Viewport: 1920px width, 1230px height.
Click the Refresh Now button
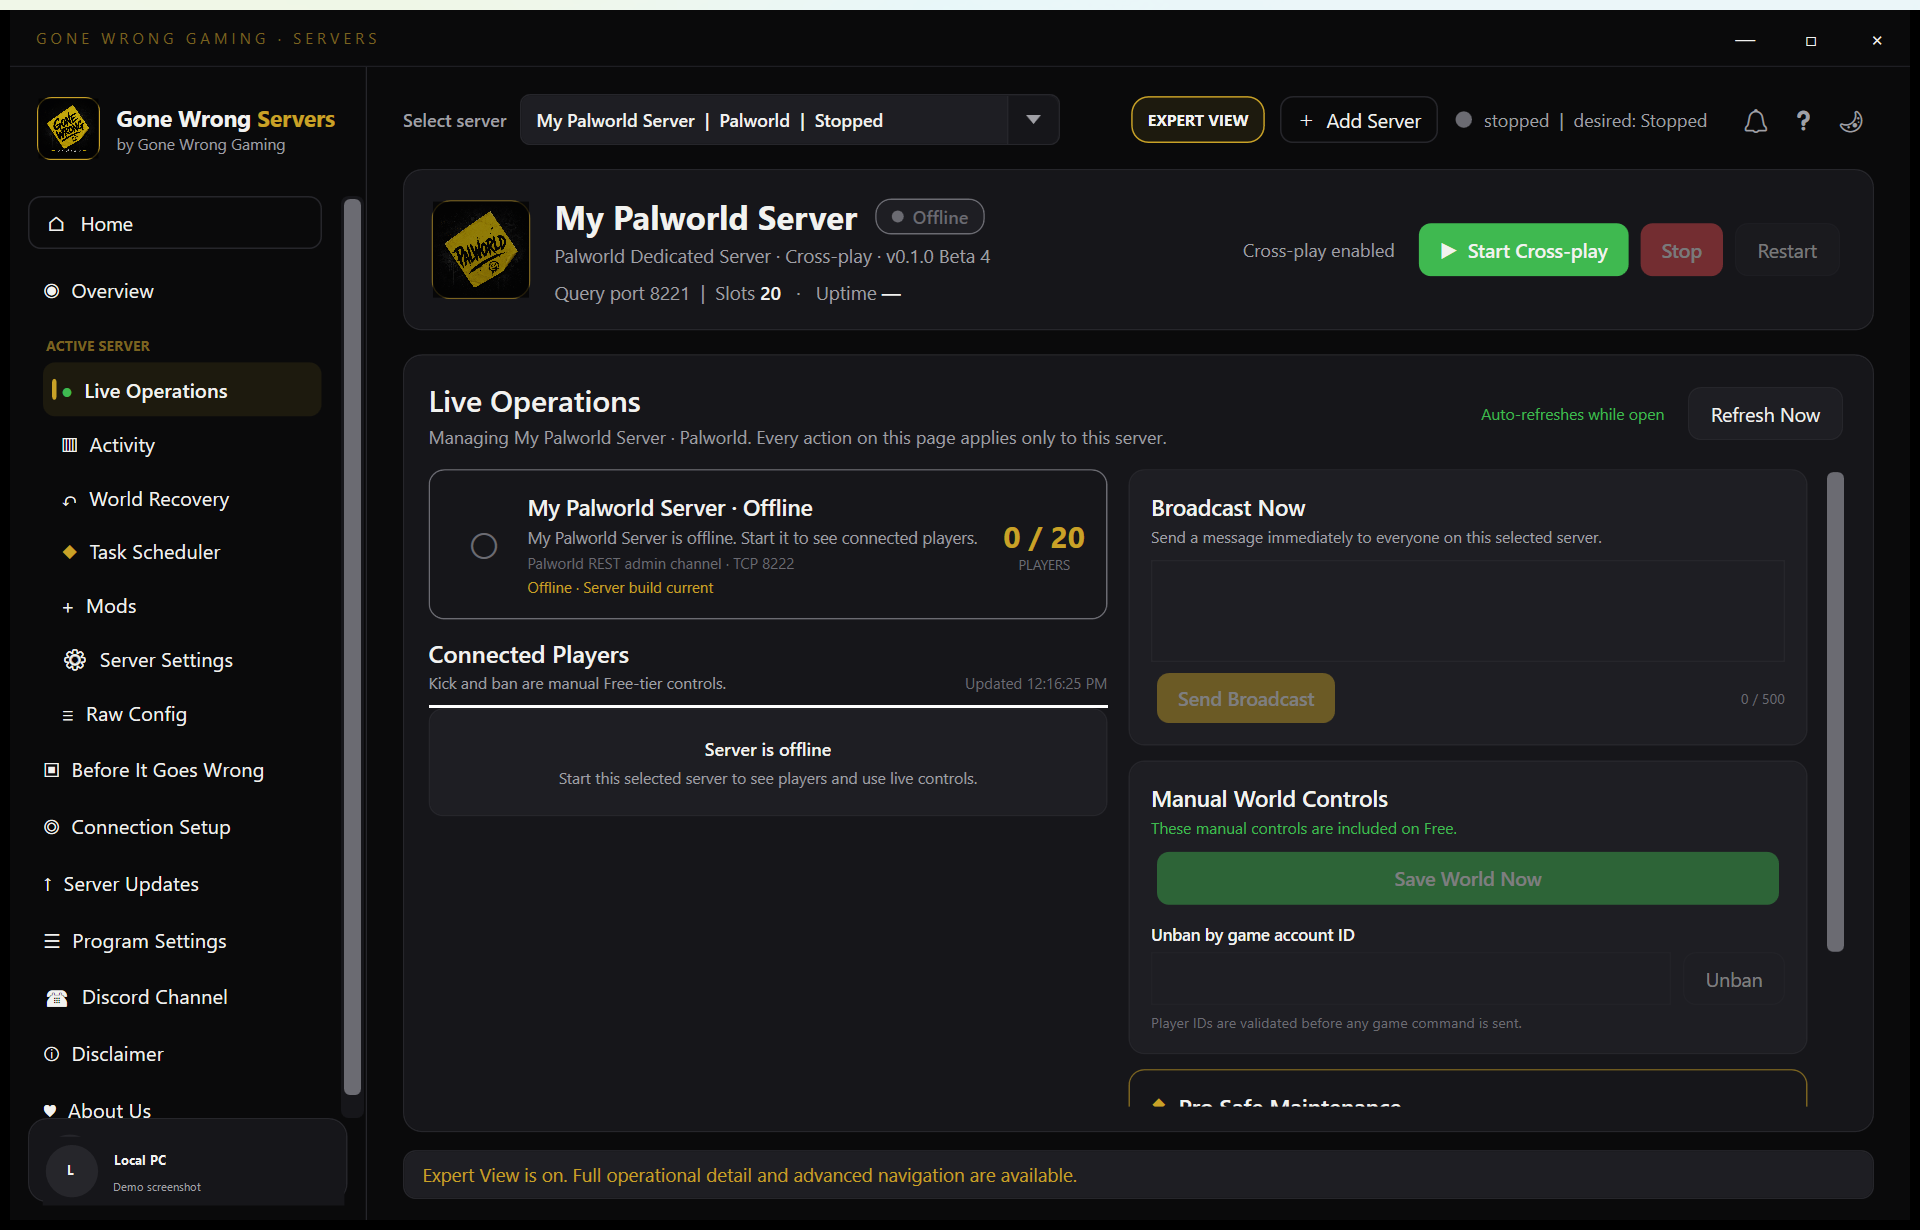click(x=1765, y=414)
